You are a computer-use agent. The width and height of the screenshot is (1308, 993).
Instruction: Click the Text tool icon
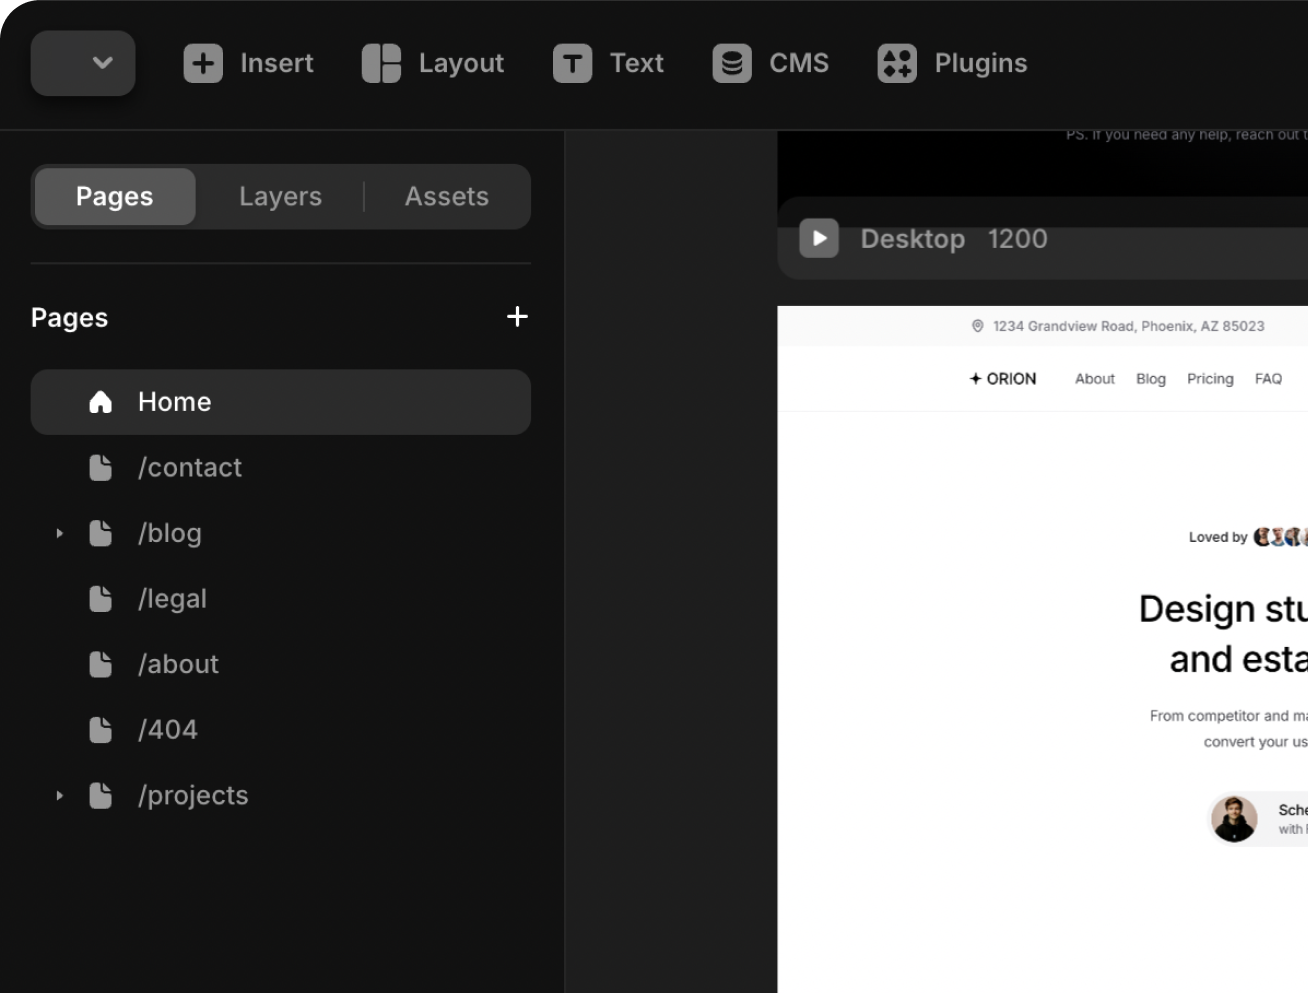pos(571,63)
